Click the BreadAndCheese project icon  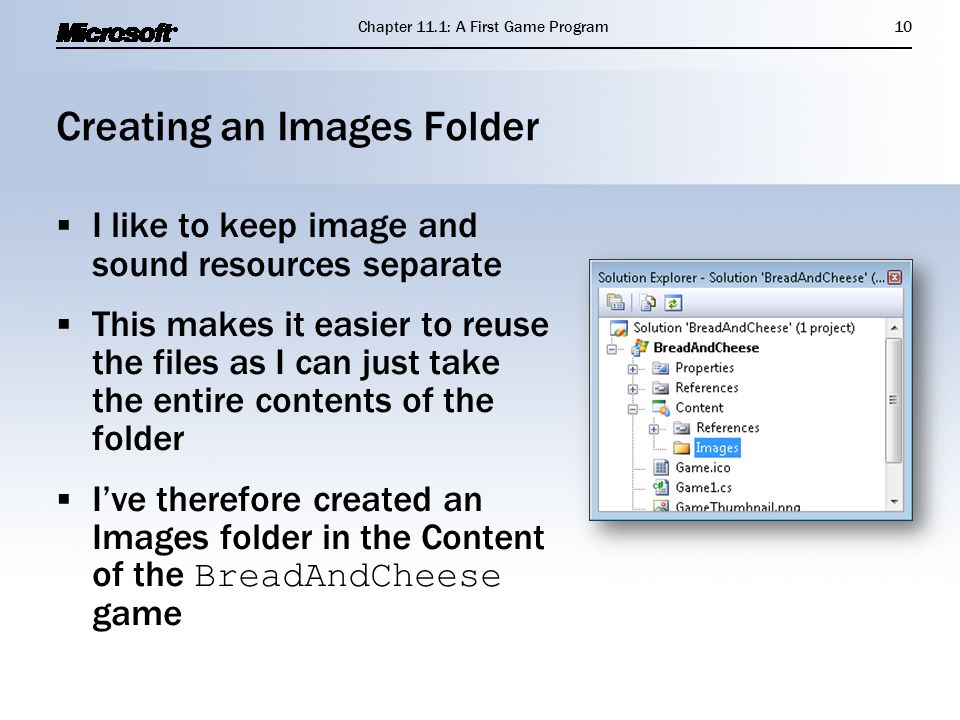click(640, 348)
